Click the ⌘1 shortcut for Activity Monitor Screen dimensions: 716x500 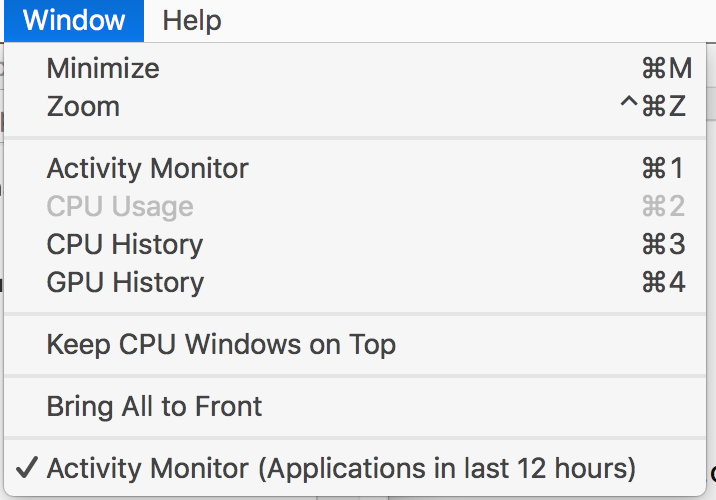[x=663, y=168]
